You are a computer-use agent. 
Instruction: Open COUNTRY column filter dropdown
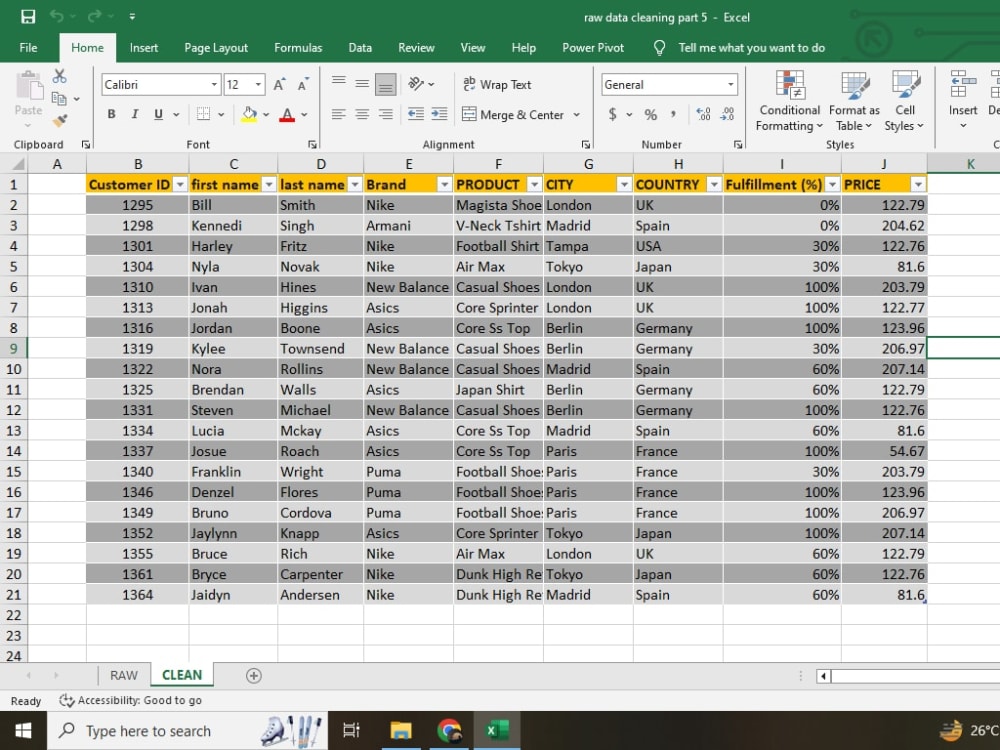pos(714,184)
